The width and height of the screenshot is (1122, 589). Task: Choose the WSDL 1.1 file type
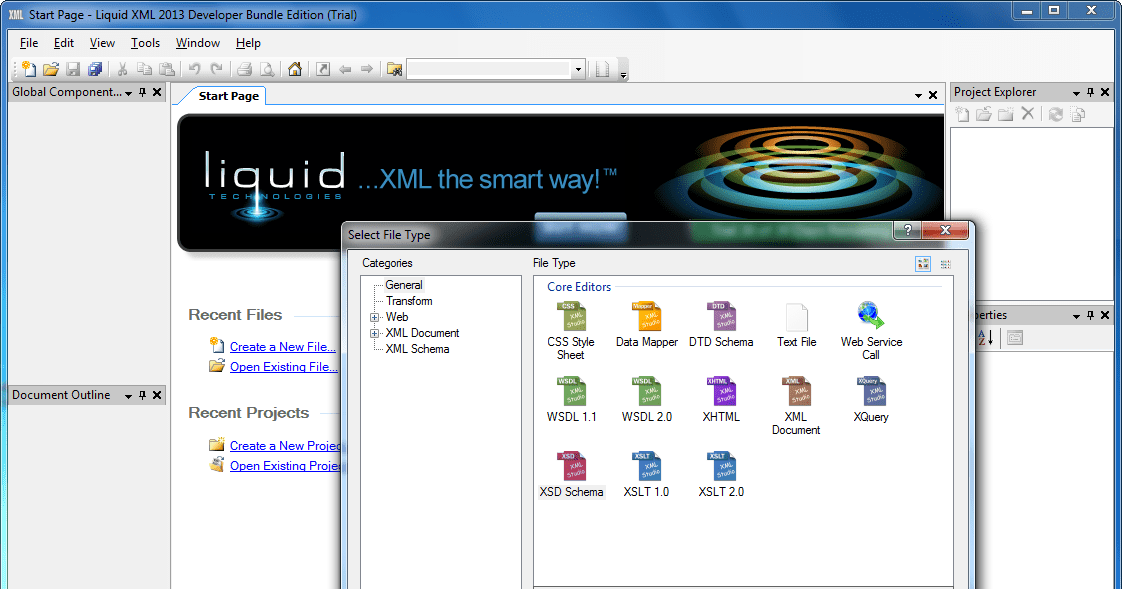(x=571, y=400)
